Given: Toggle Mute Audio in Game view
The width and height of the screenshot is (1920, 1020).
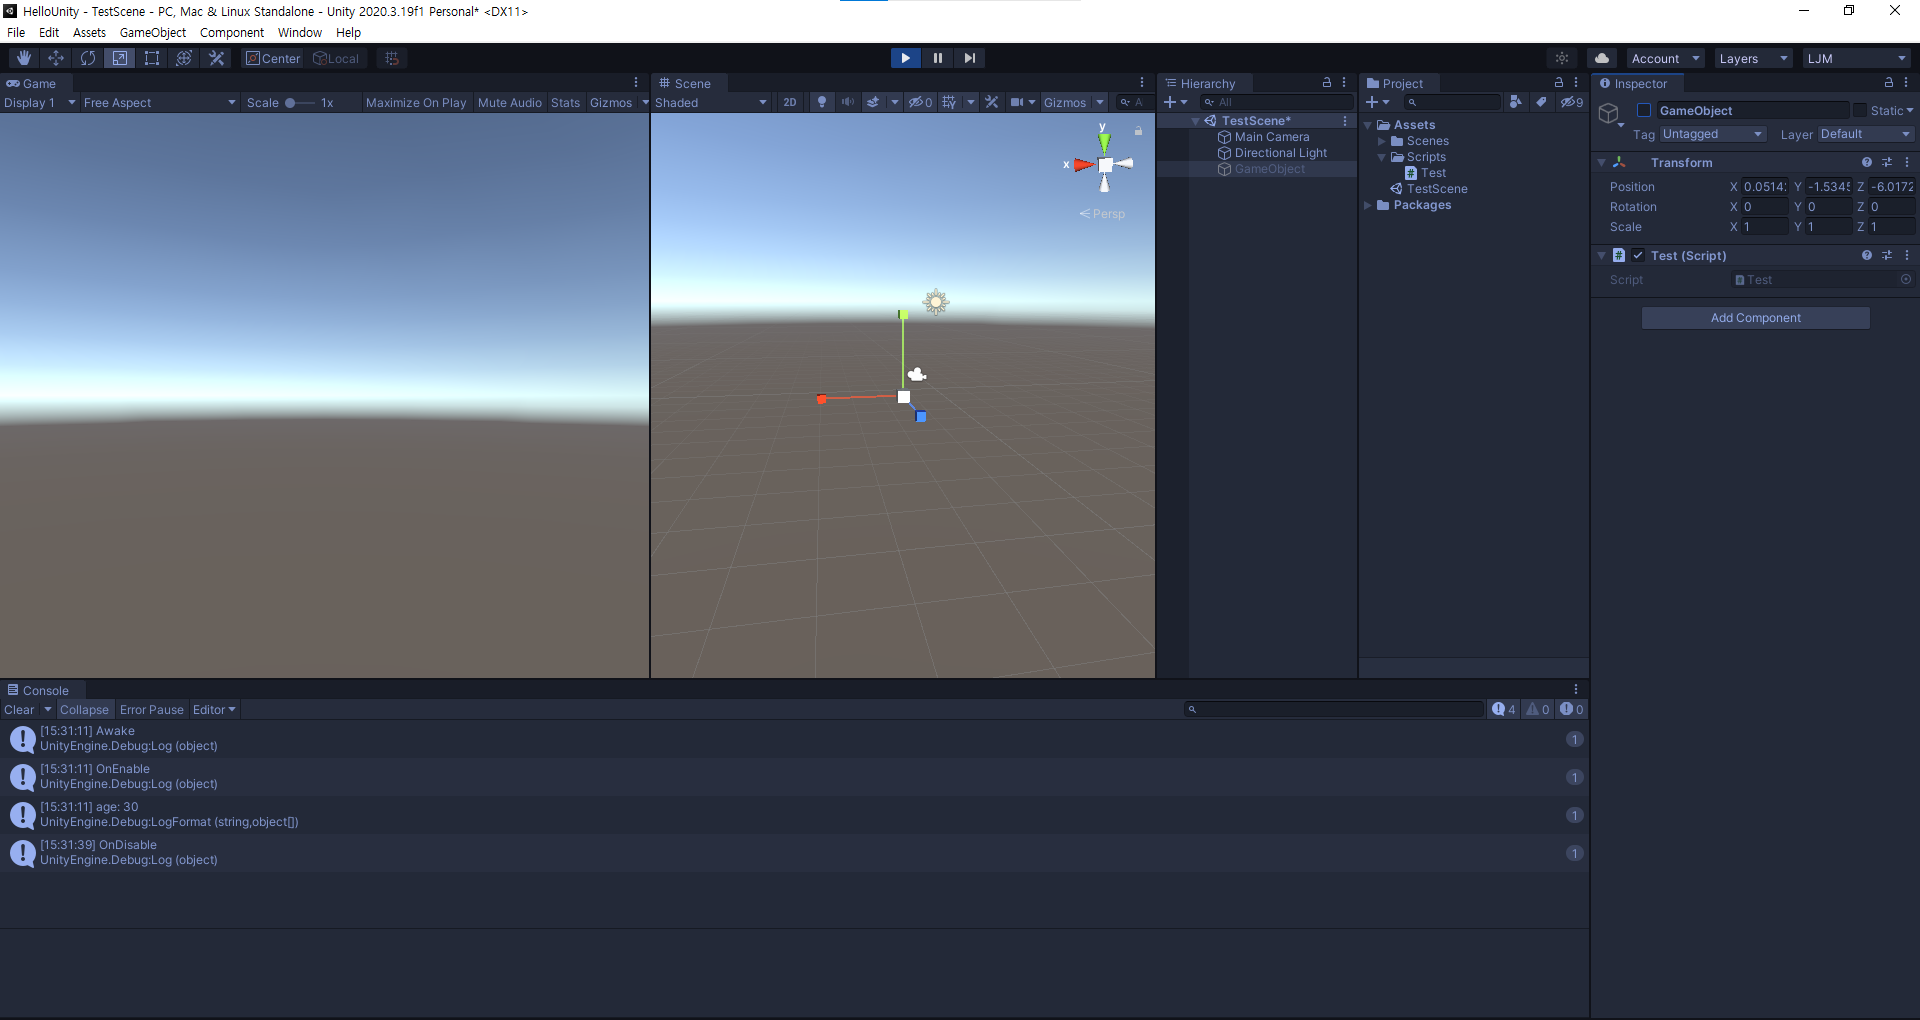Looking at the screenshot, I should (510, 102).
